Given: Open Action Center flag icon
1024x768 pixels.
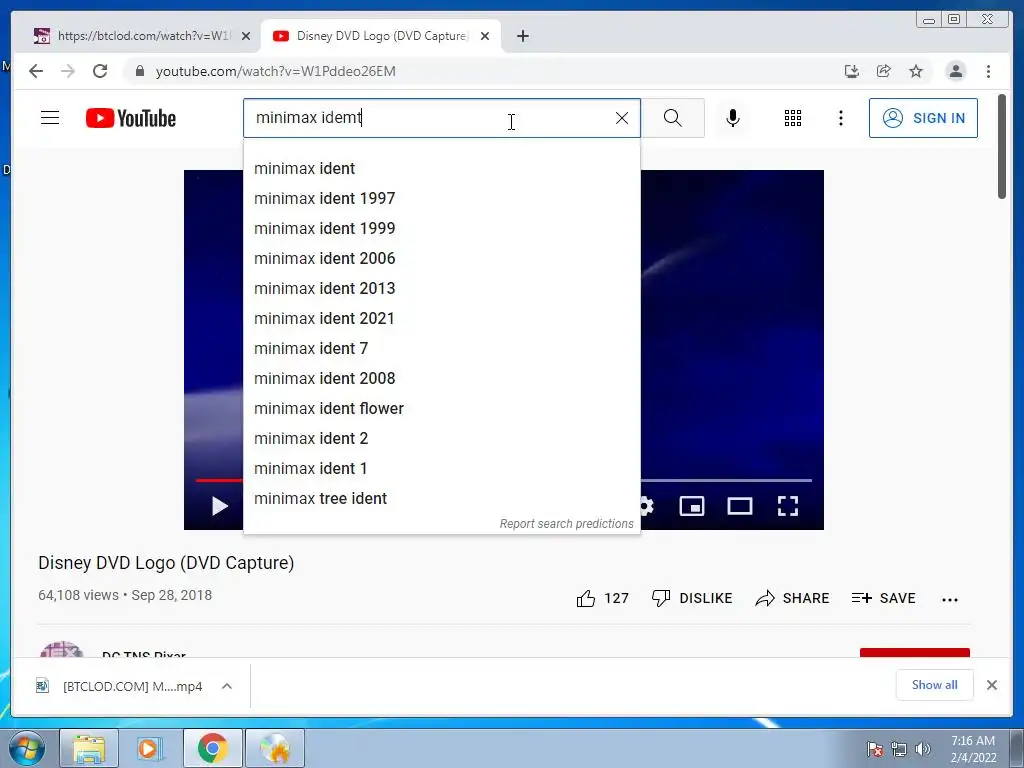Looking at the screenshot, I should [875, 749].
